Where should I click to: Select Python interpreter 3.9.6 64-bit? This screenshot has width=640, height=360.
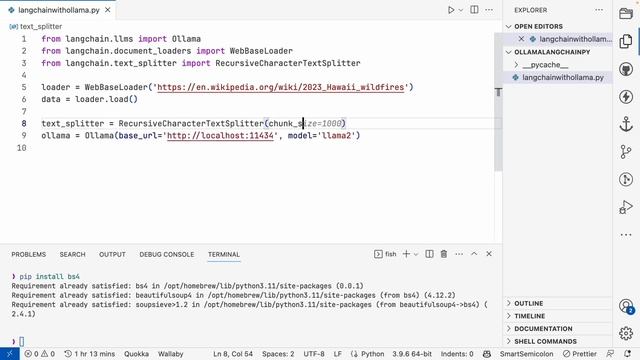pos(412,354)
